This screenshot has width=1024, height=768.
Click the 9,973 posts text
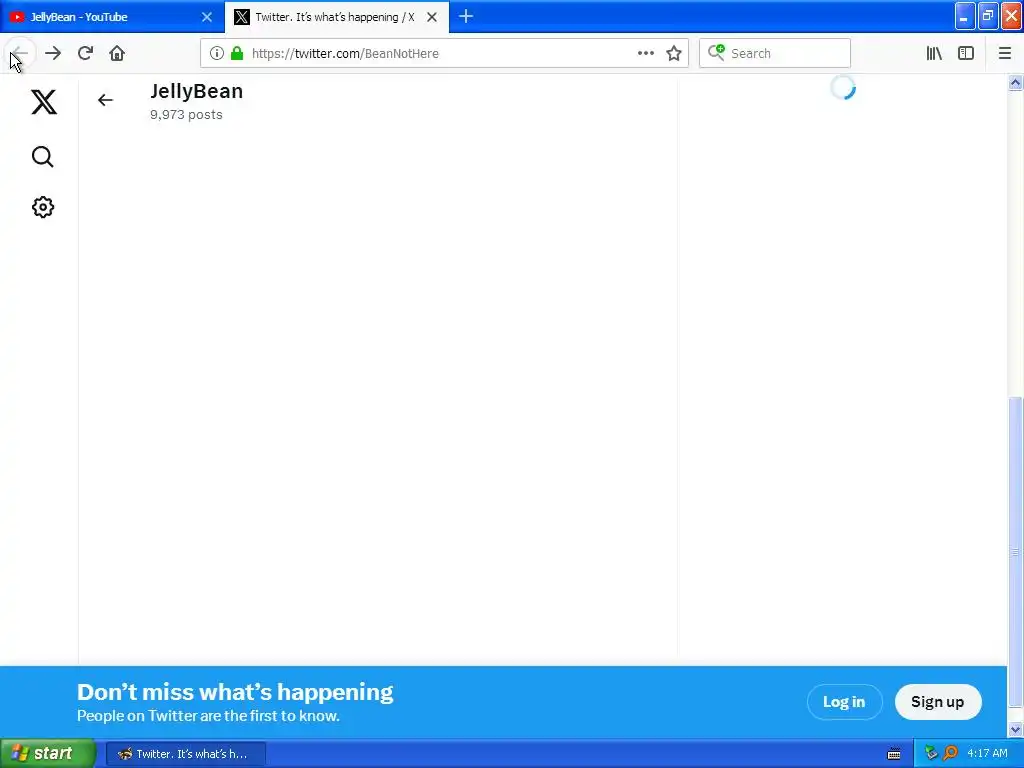coord(186,115)
